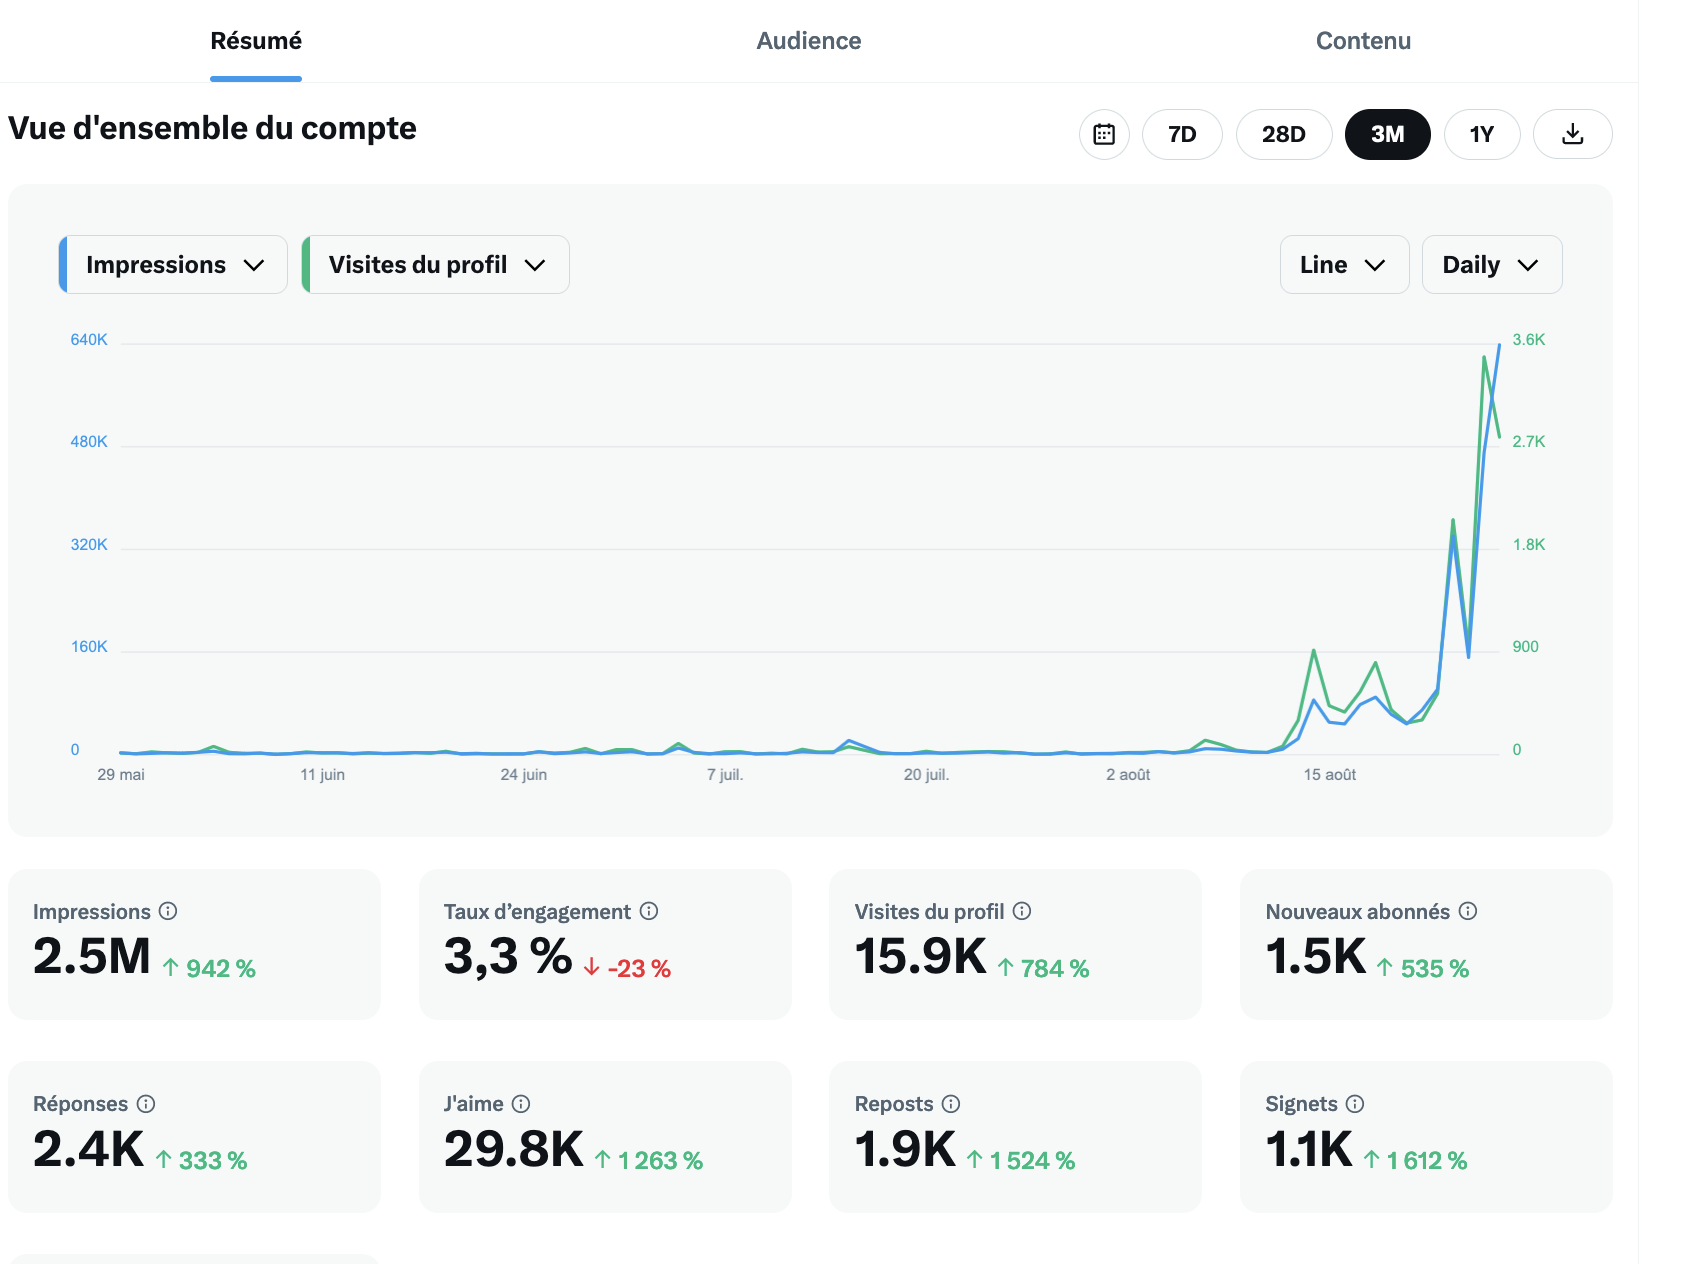
Task: Open the calendar date picker icon
Action: pyautogui.click(x=1104, y=134)
